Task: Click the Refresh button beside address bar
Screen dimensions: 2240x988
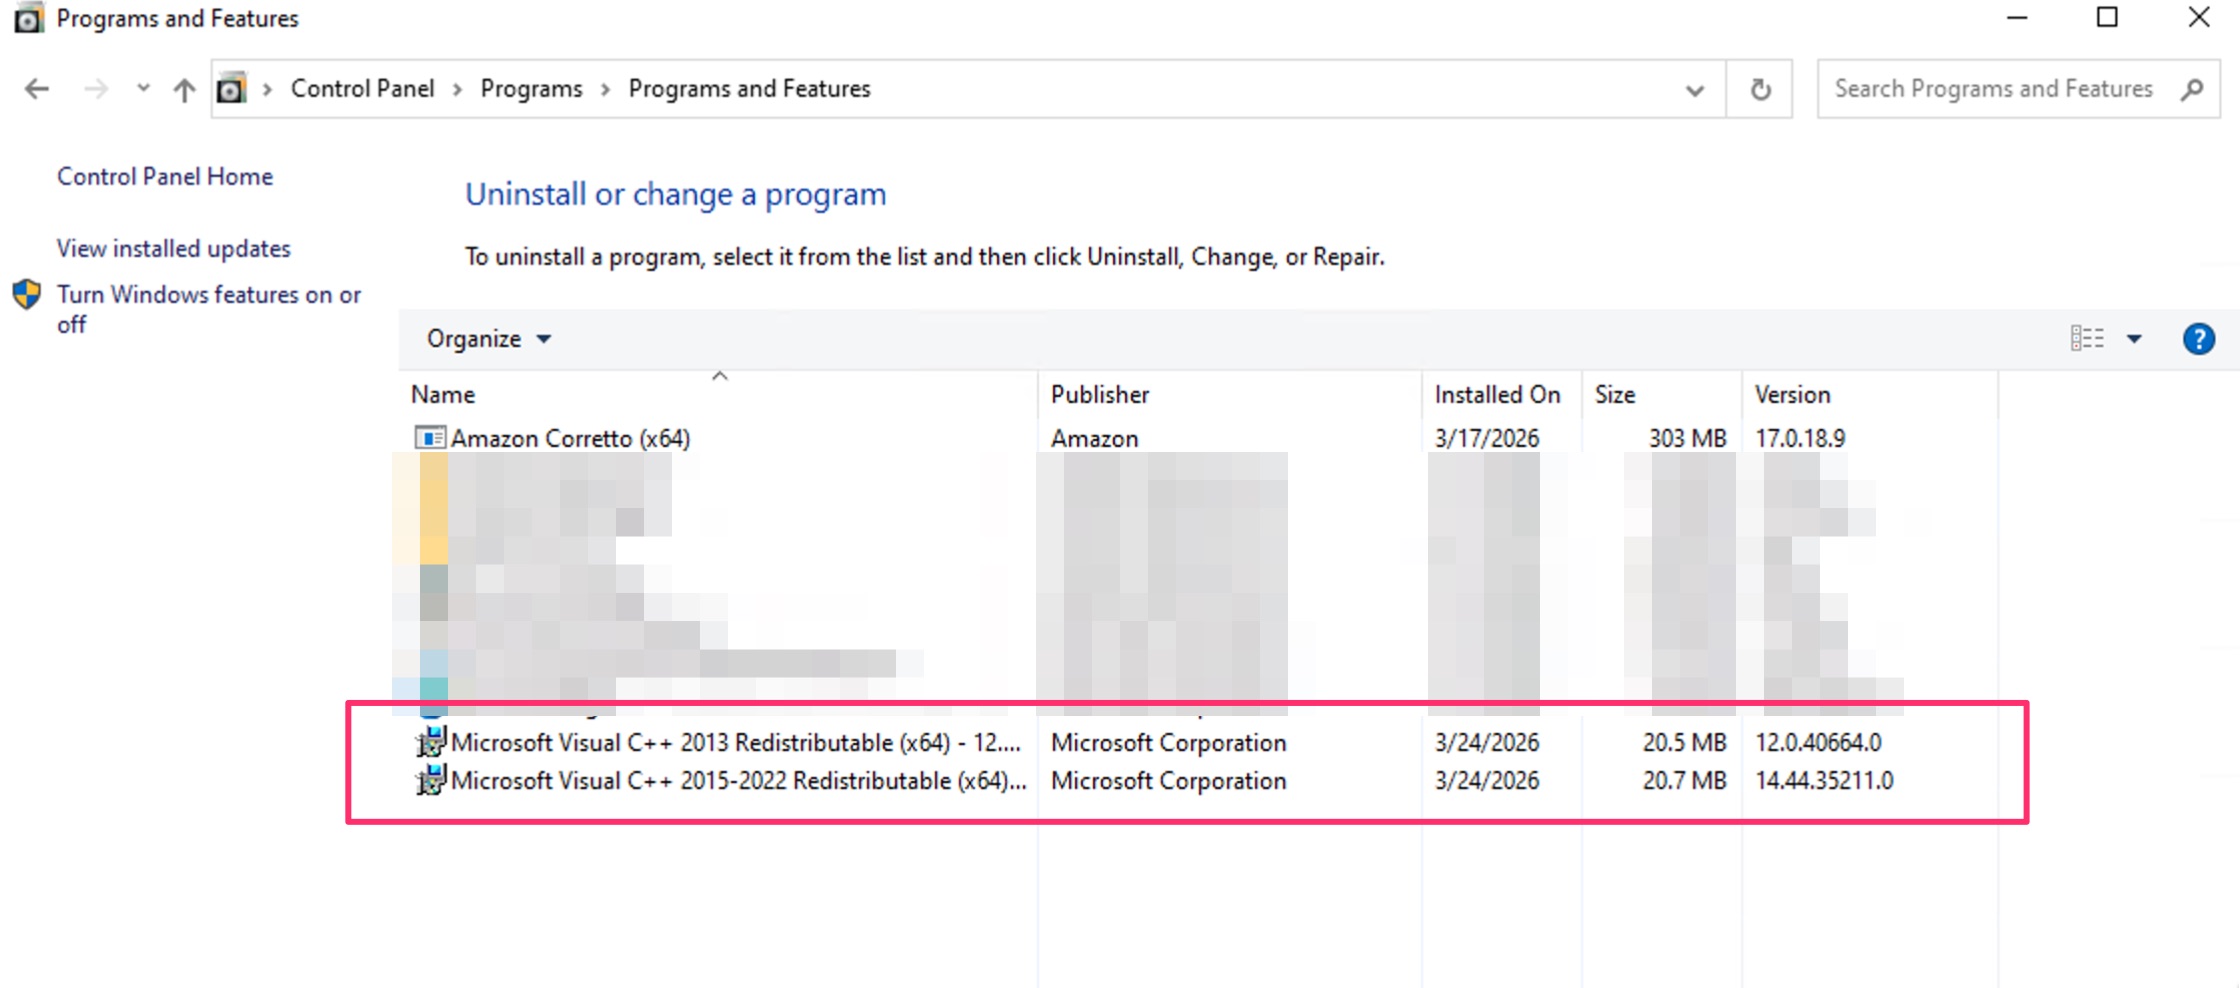Action: (1760, 89)
